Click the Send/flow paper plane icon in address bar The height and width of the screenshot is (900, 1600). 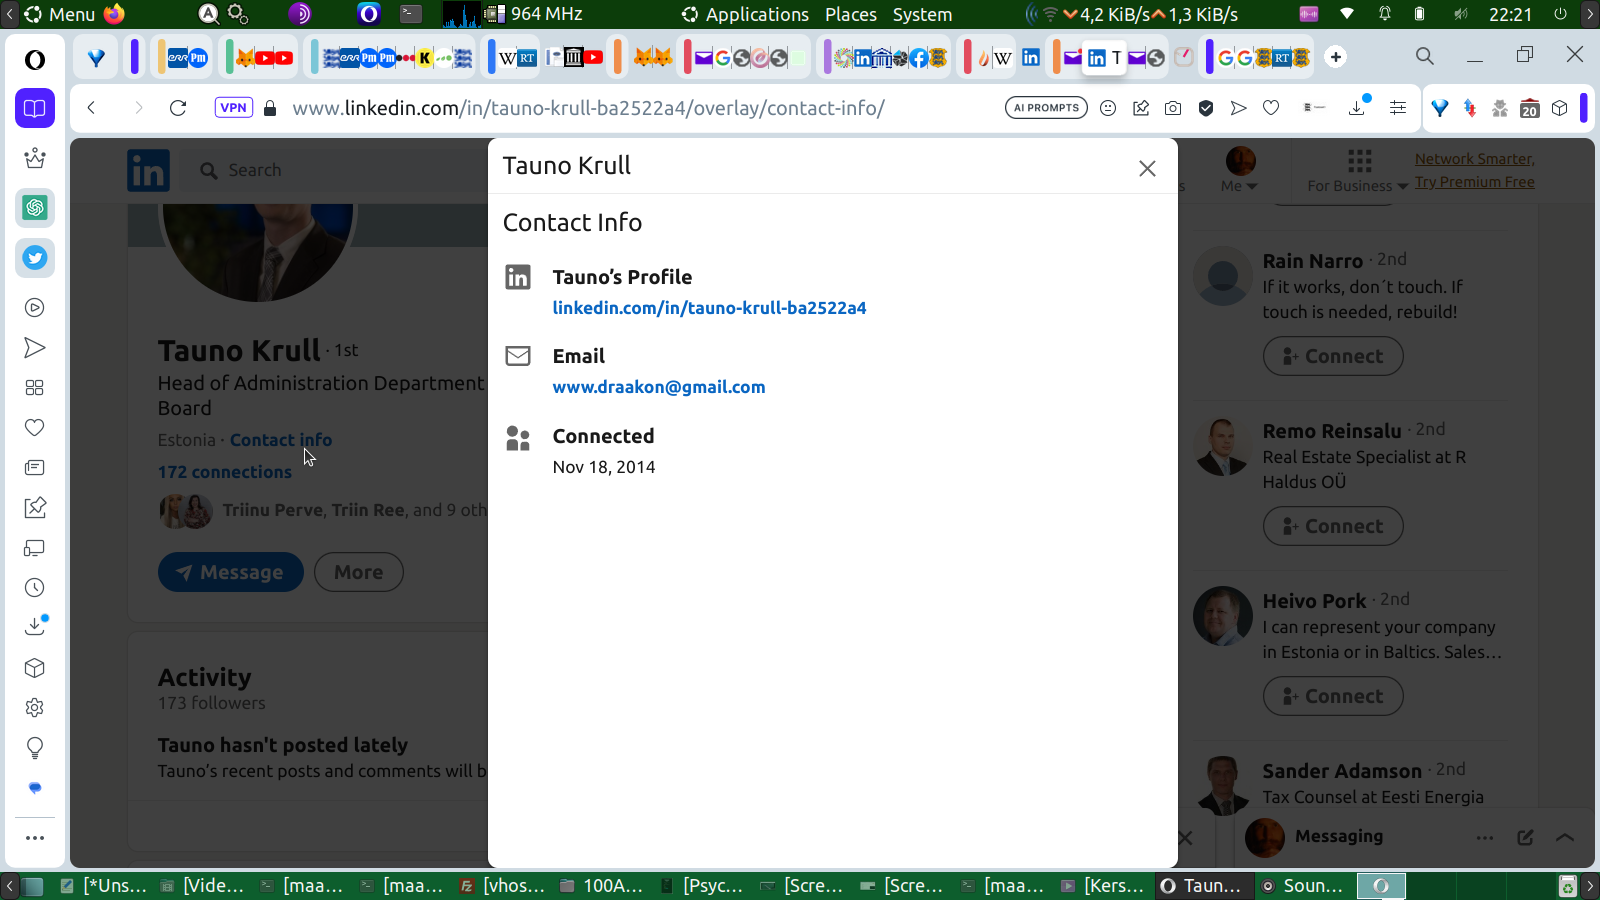pos(1238,108)
